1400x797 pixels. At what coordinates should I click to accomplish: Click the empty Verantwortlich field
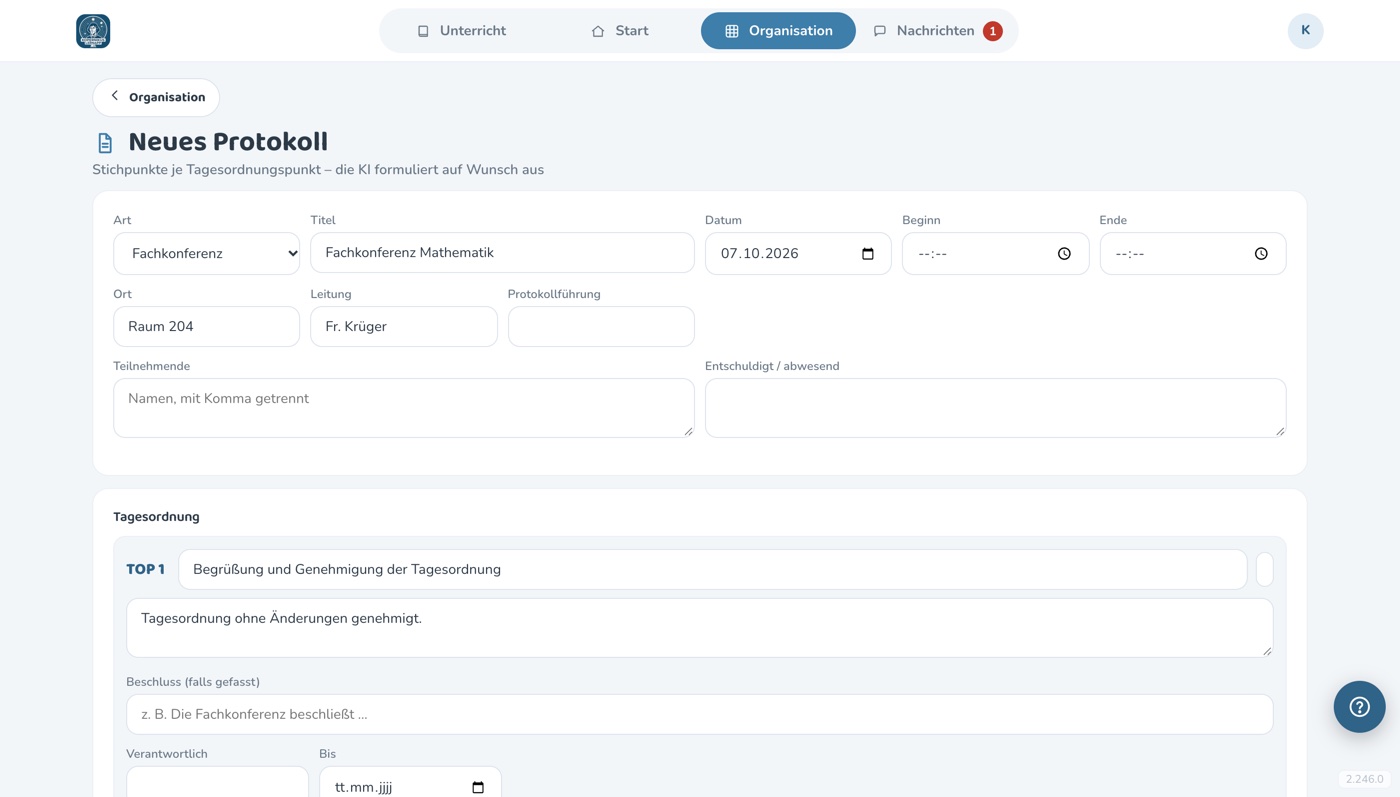click(x=217, y=782)
